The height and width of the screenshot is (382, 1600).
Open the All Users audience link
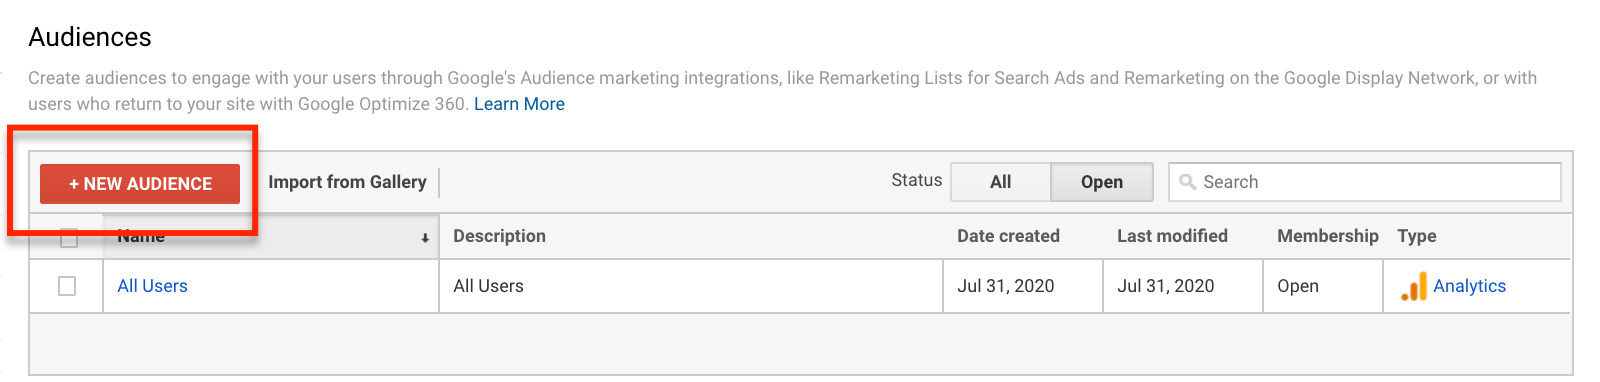pos(152,286)
